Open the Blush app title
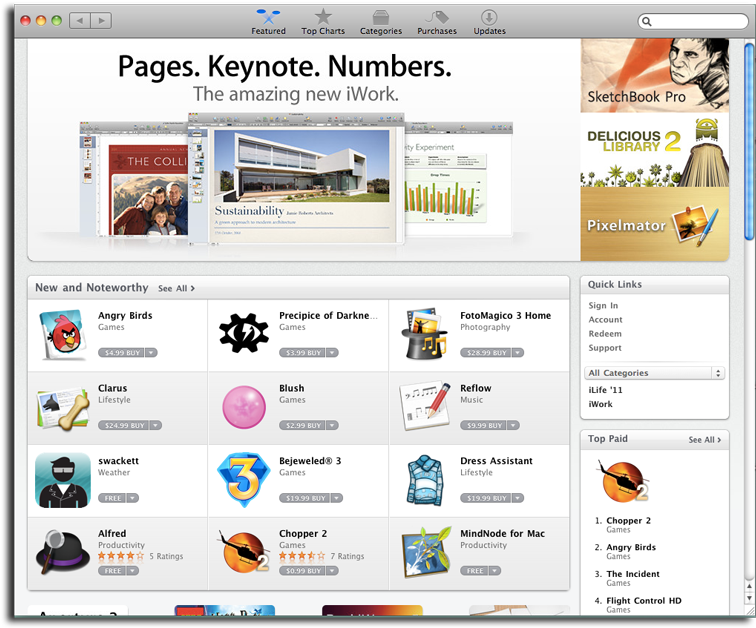 (291, 388)
